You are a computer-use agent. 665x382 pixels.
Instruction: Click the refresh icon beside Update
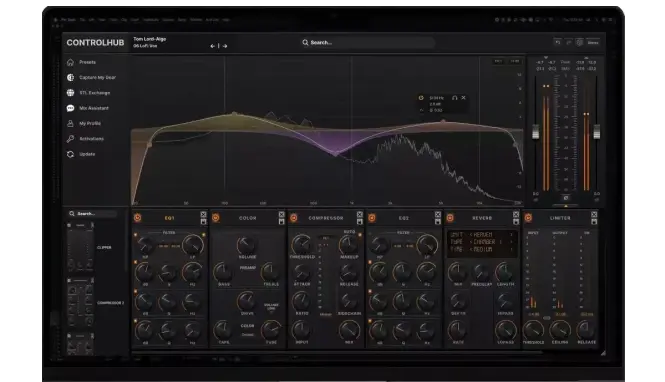70,154
